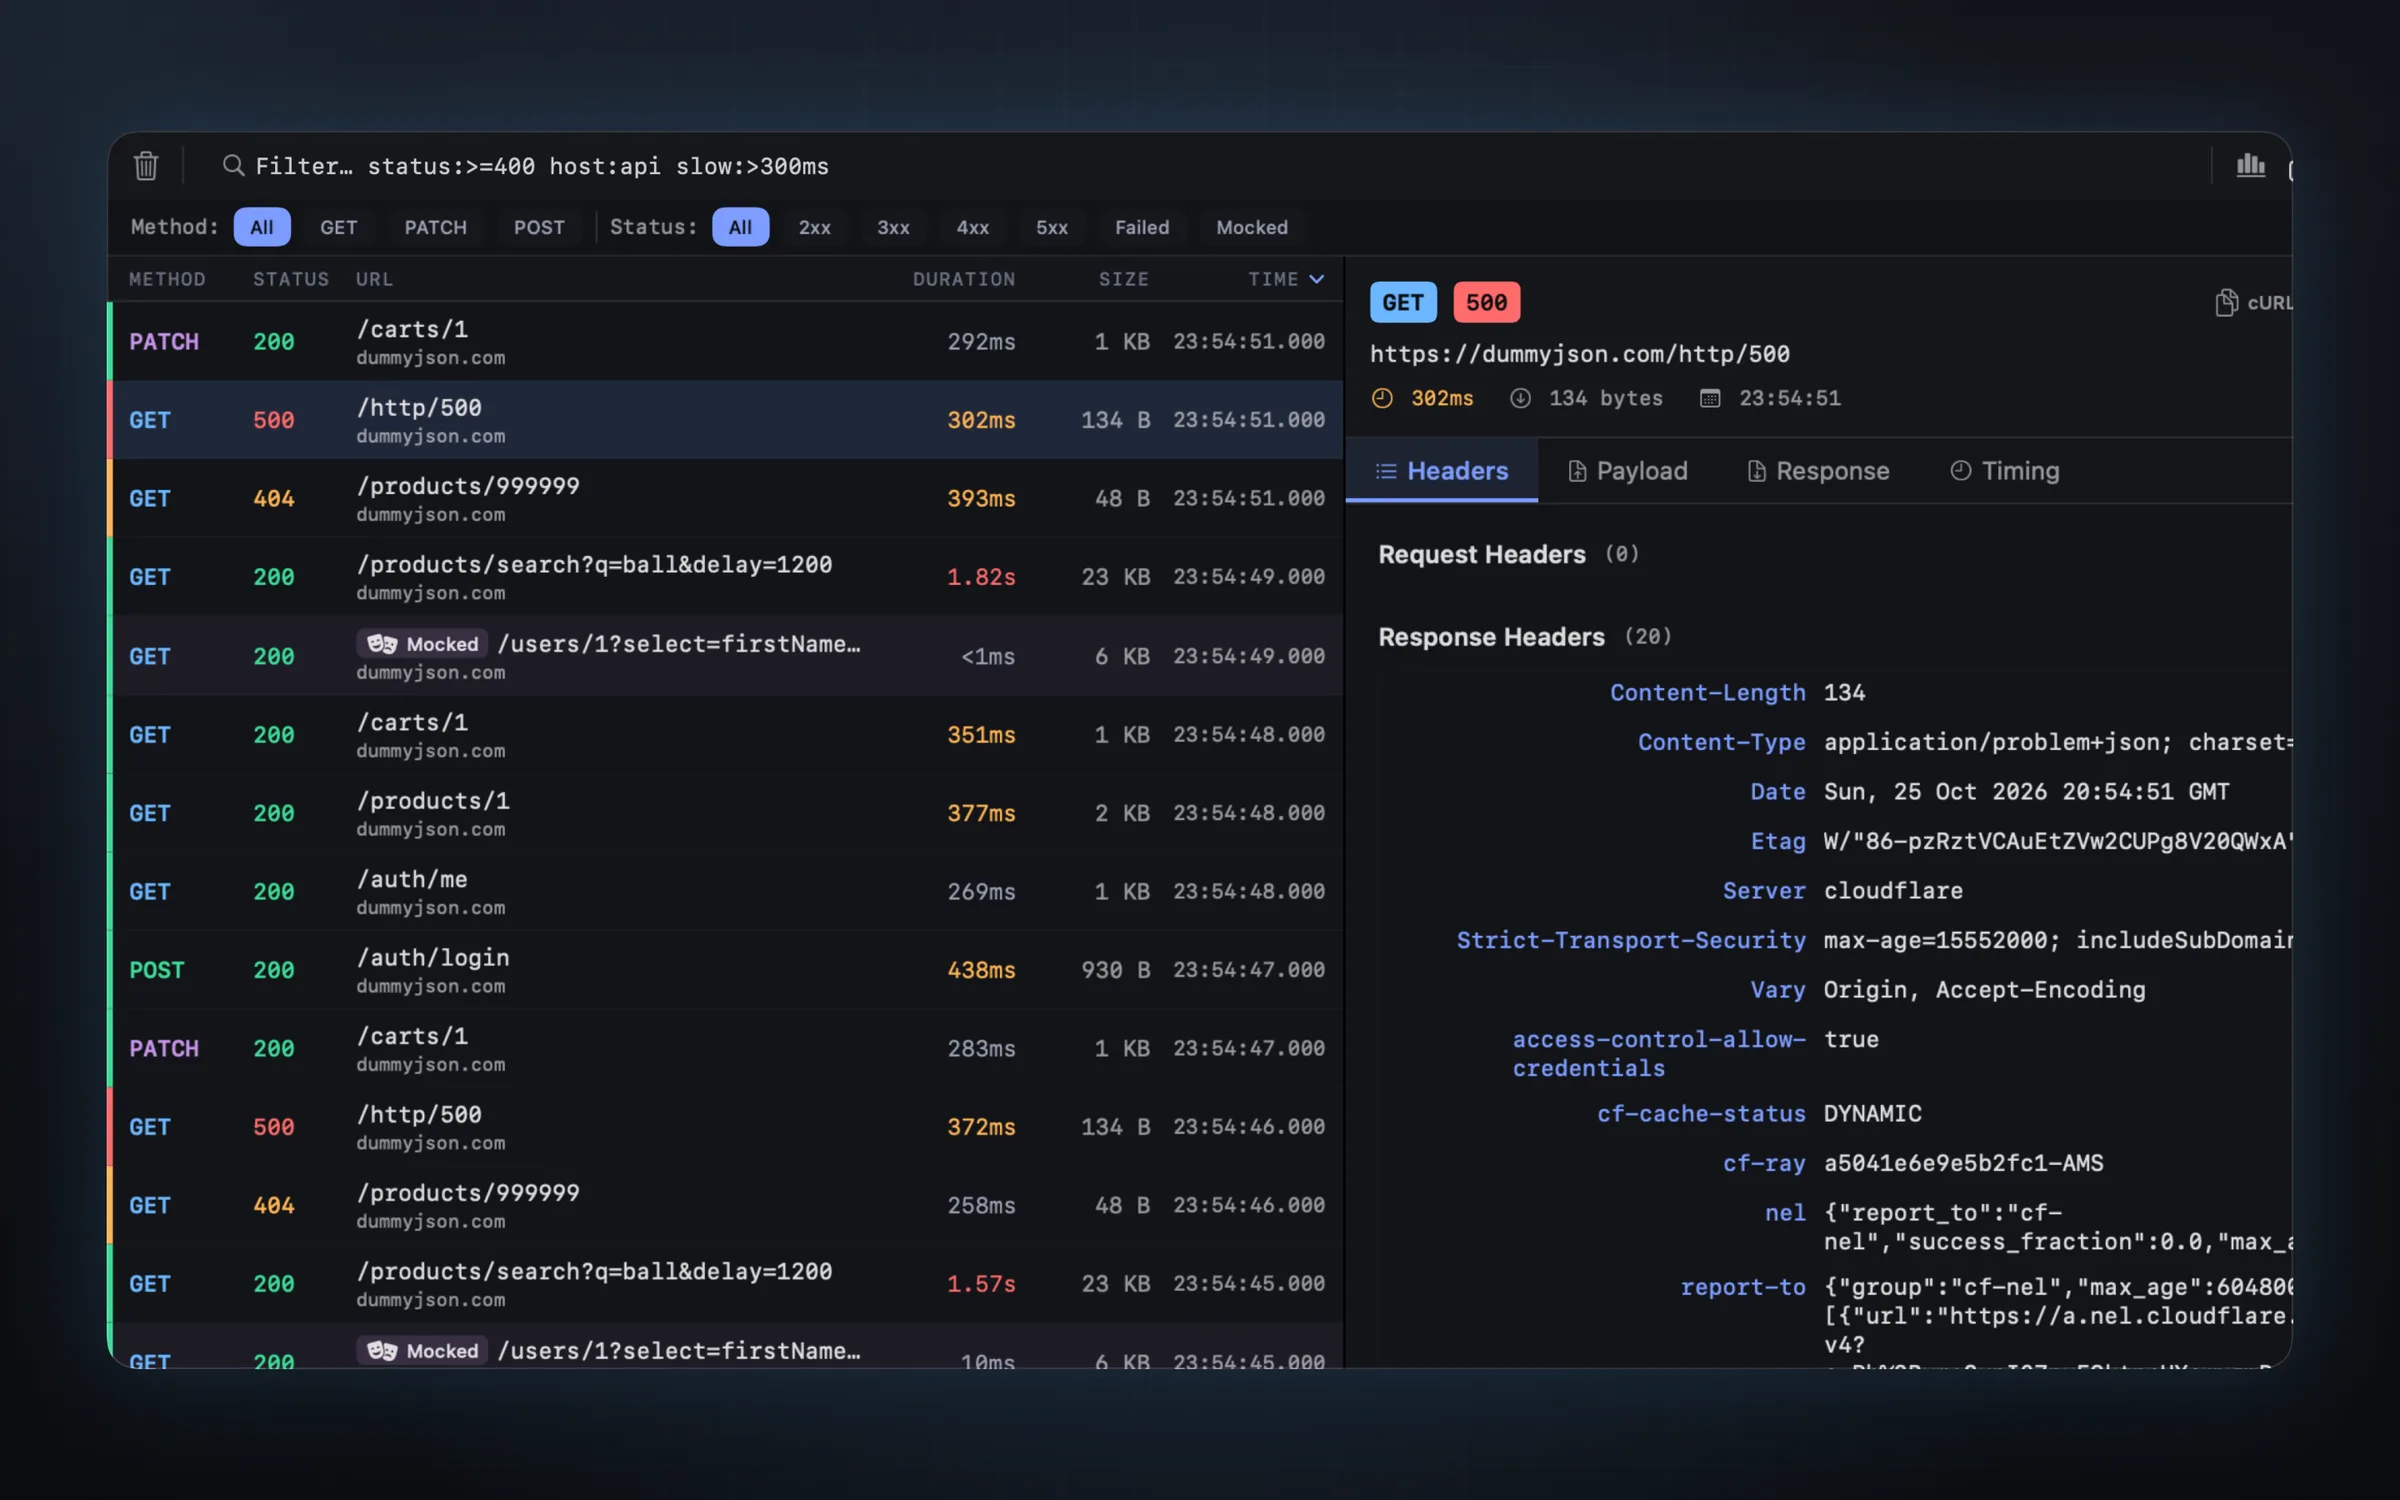Viewport: 2400px width, 1500px height.
Task: Show only 2xx status responses
Action: [x=814, y=227]
